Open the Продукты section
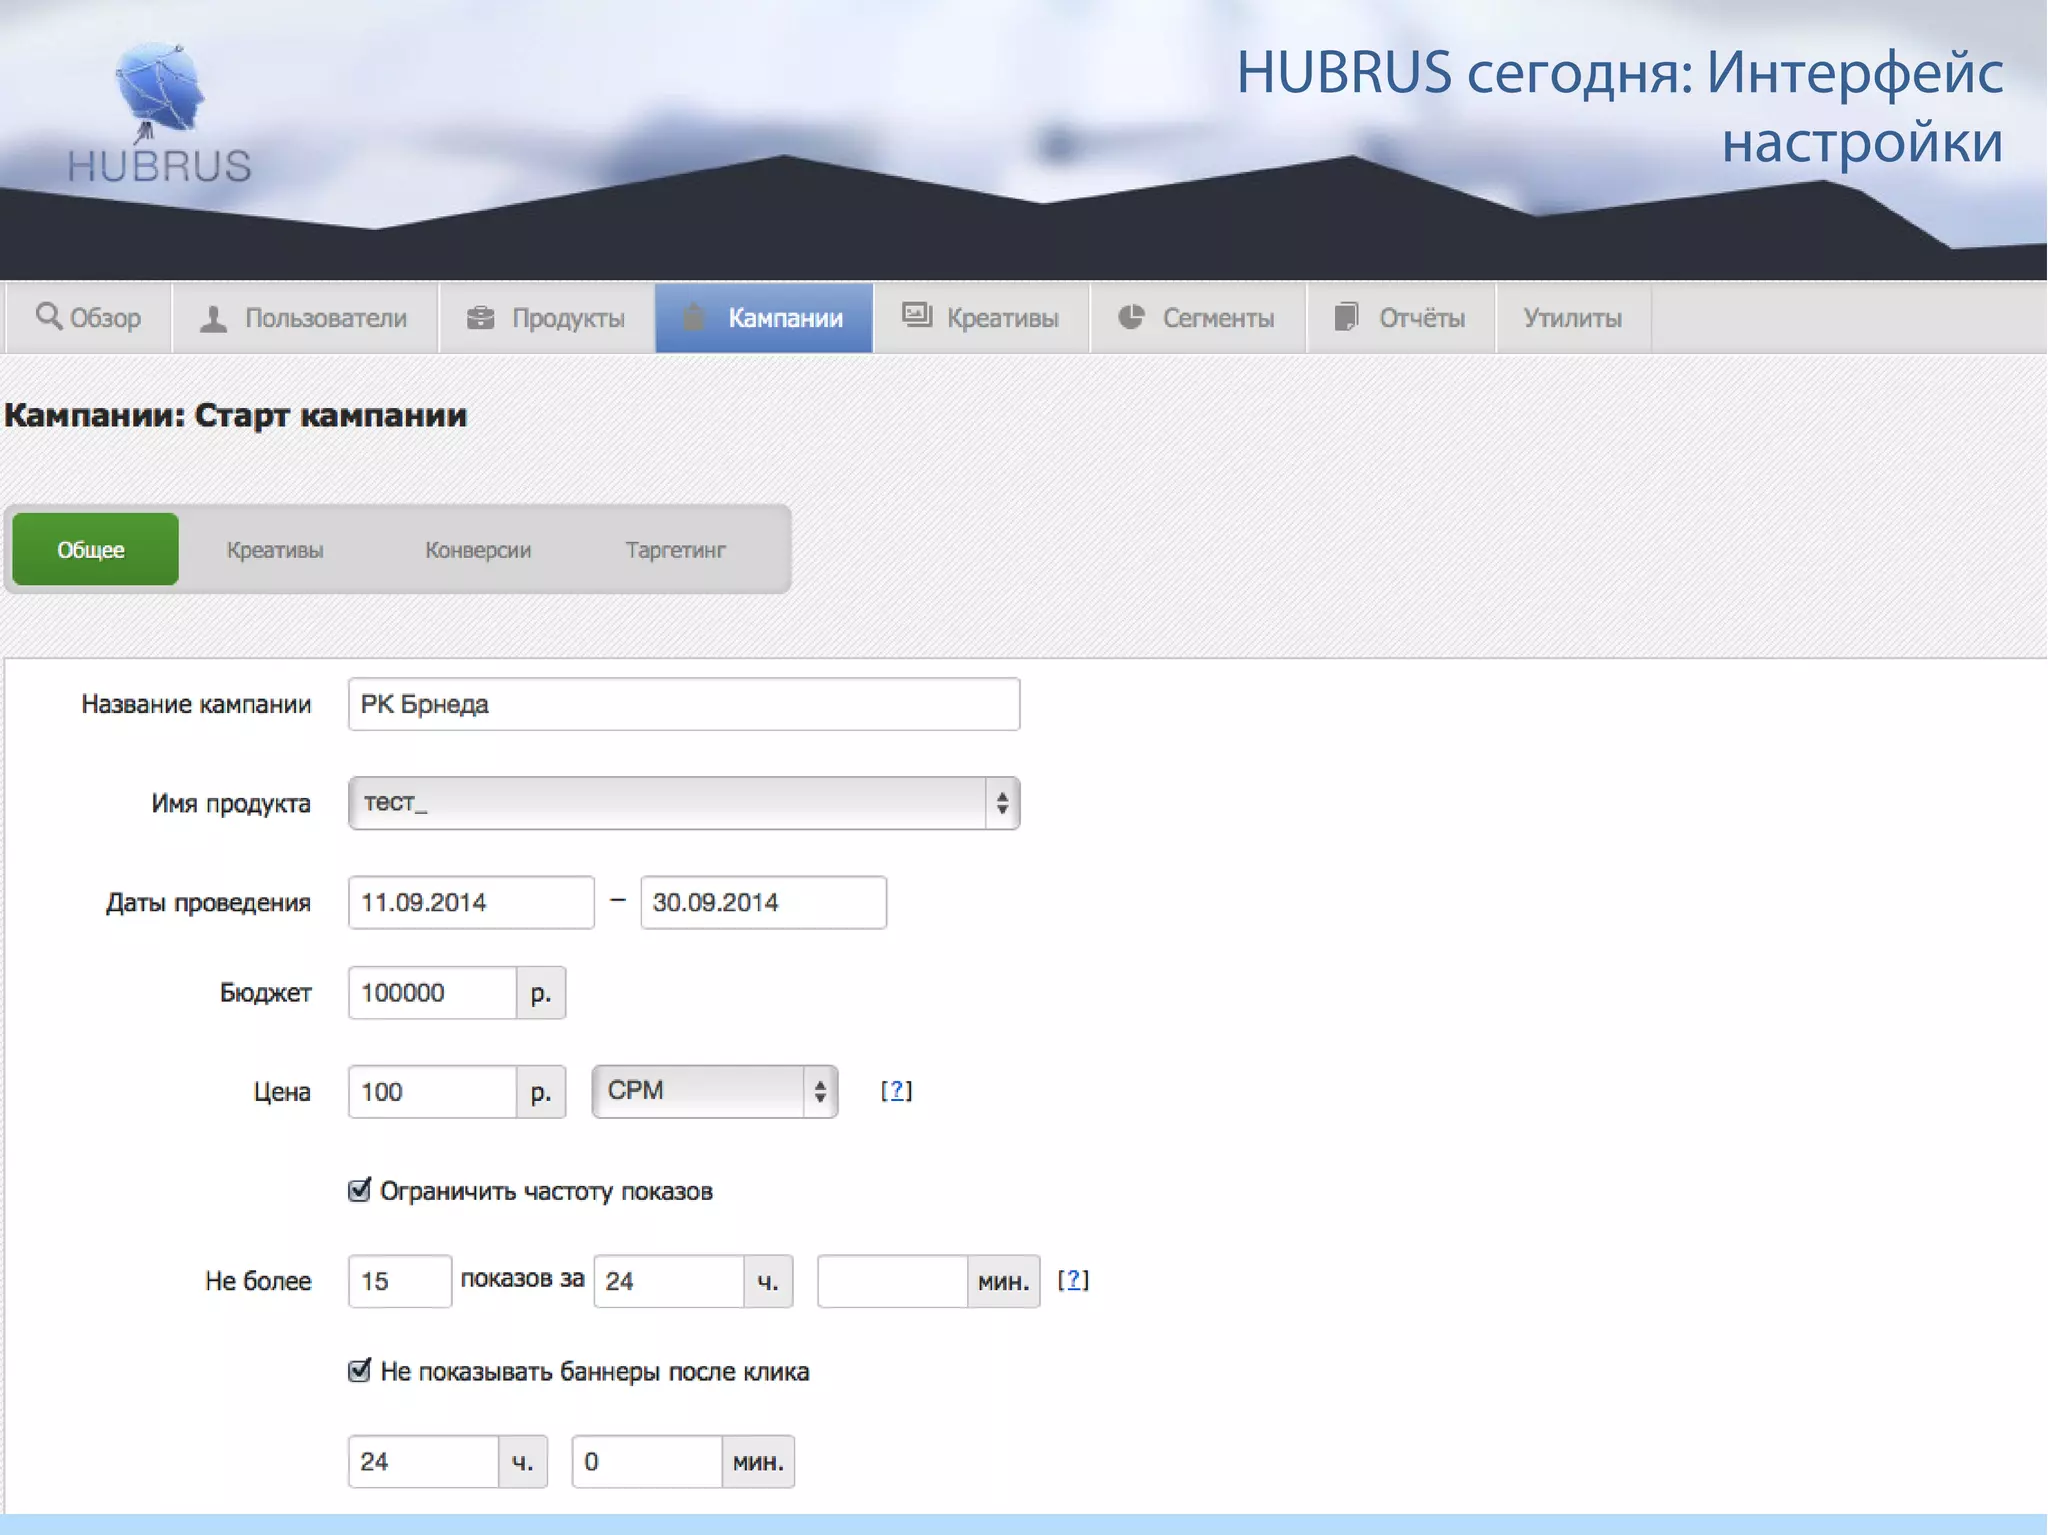This screenshot has height=1535, width=2048. [x=547, y=318]
